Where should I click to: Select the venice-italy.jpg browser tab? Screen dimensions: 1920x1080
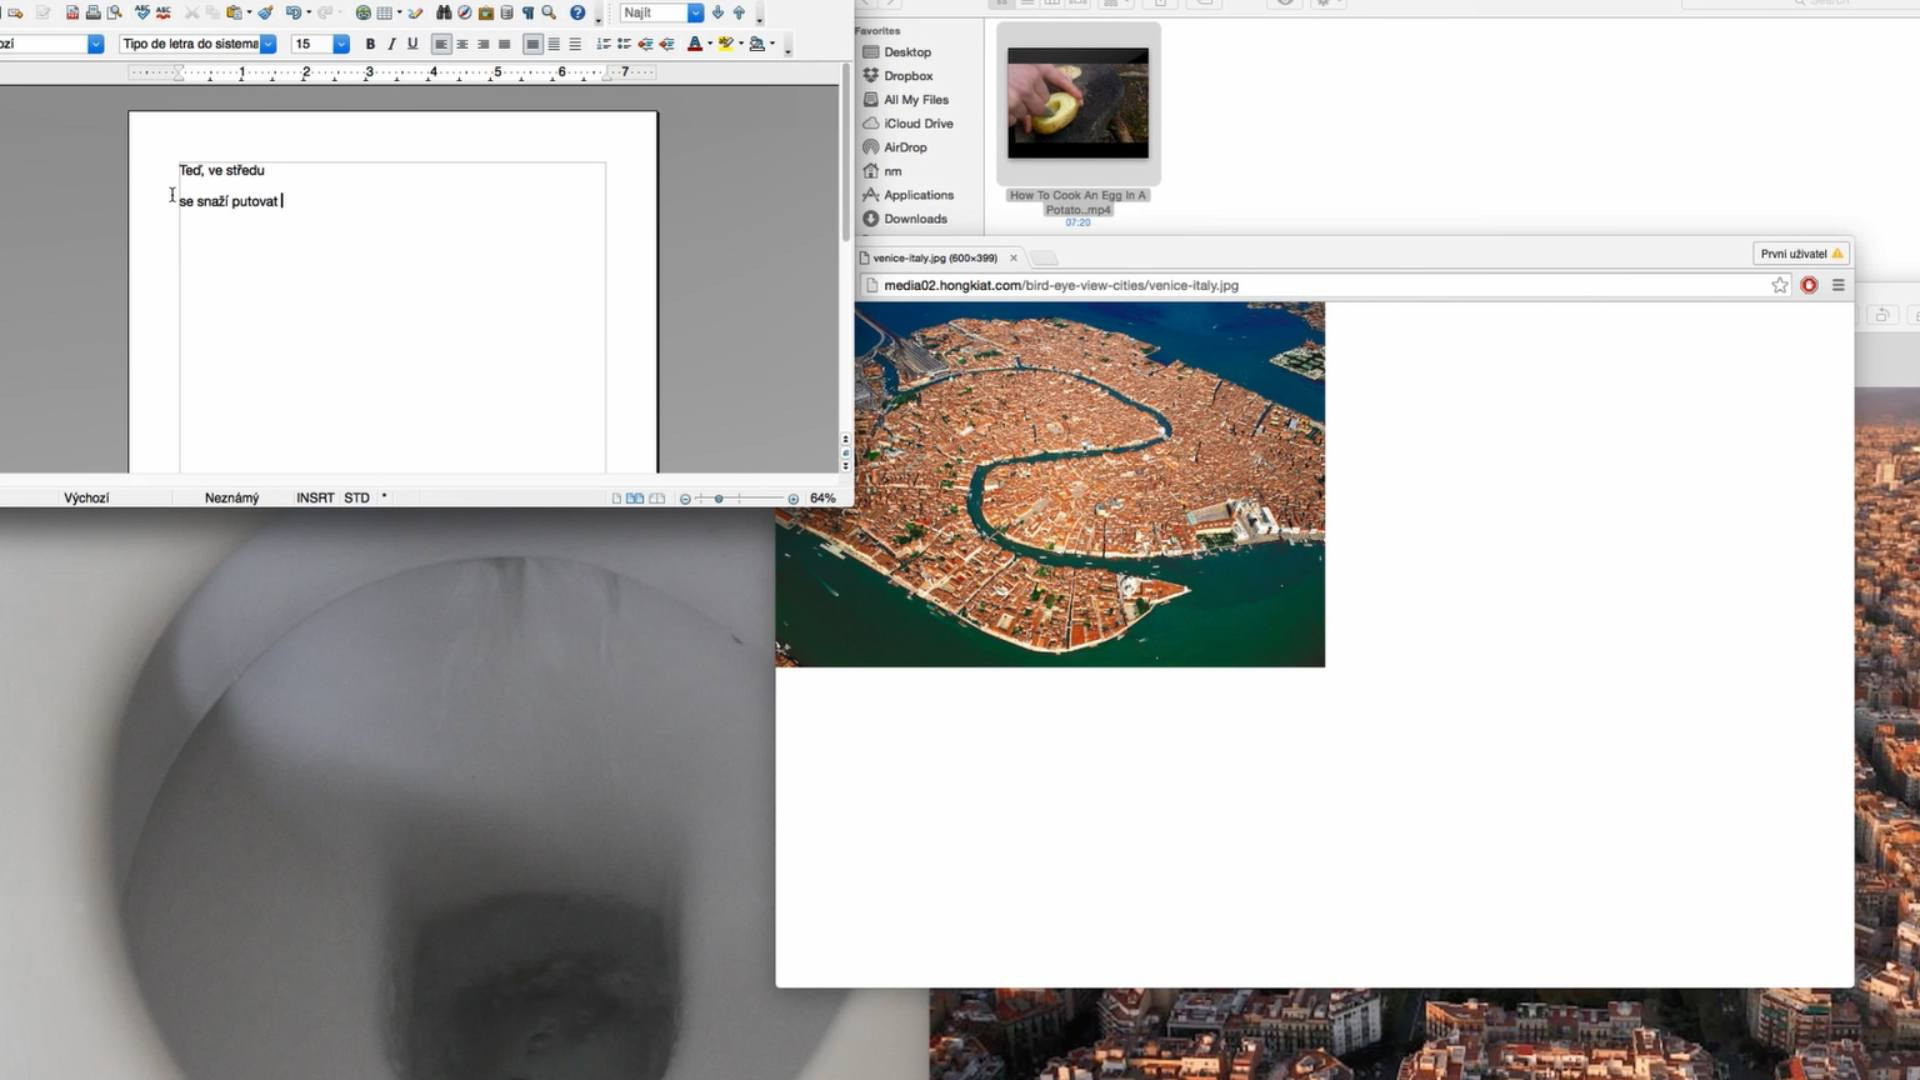point(934,258)
